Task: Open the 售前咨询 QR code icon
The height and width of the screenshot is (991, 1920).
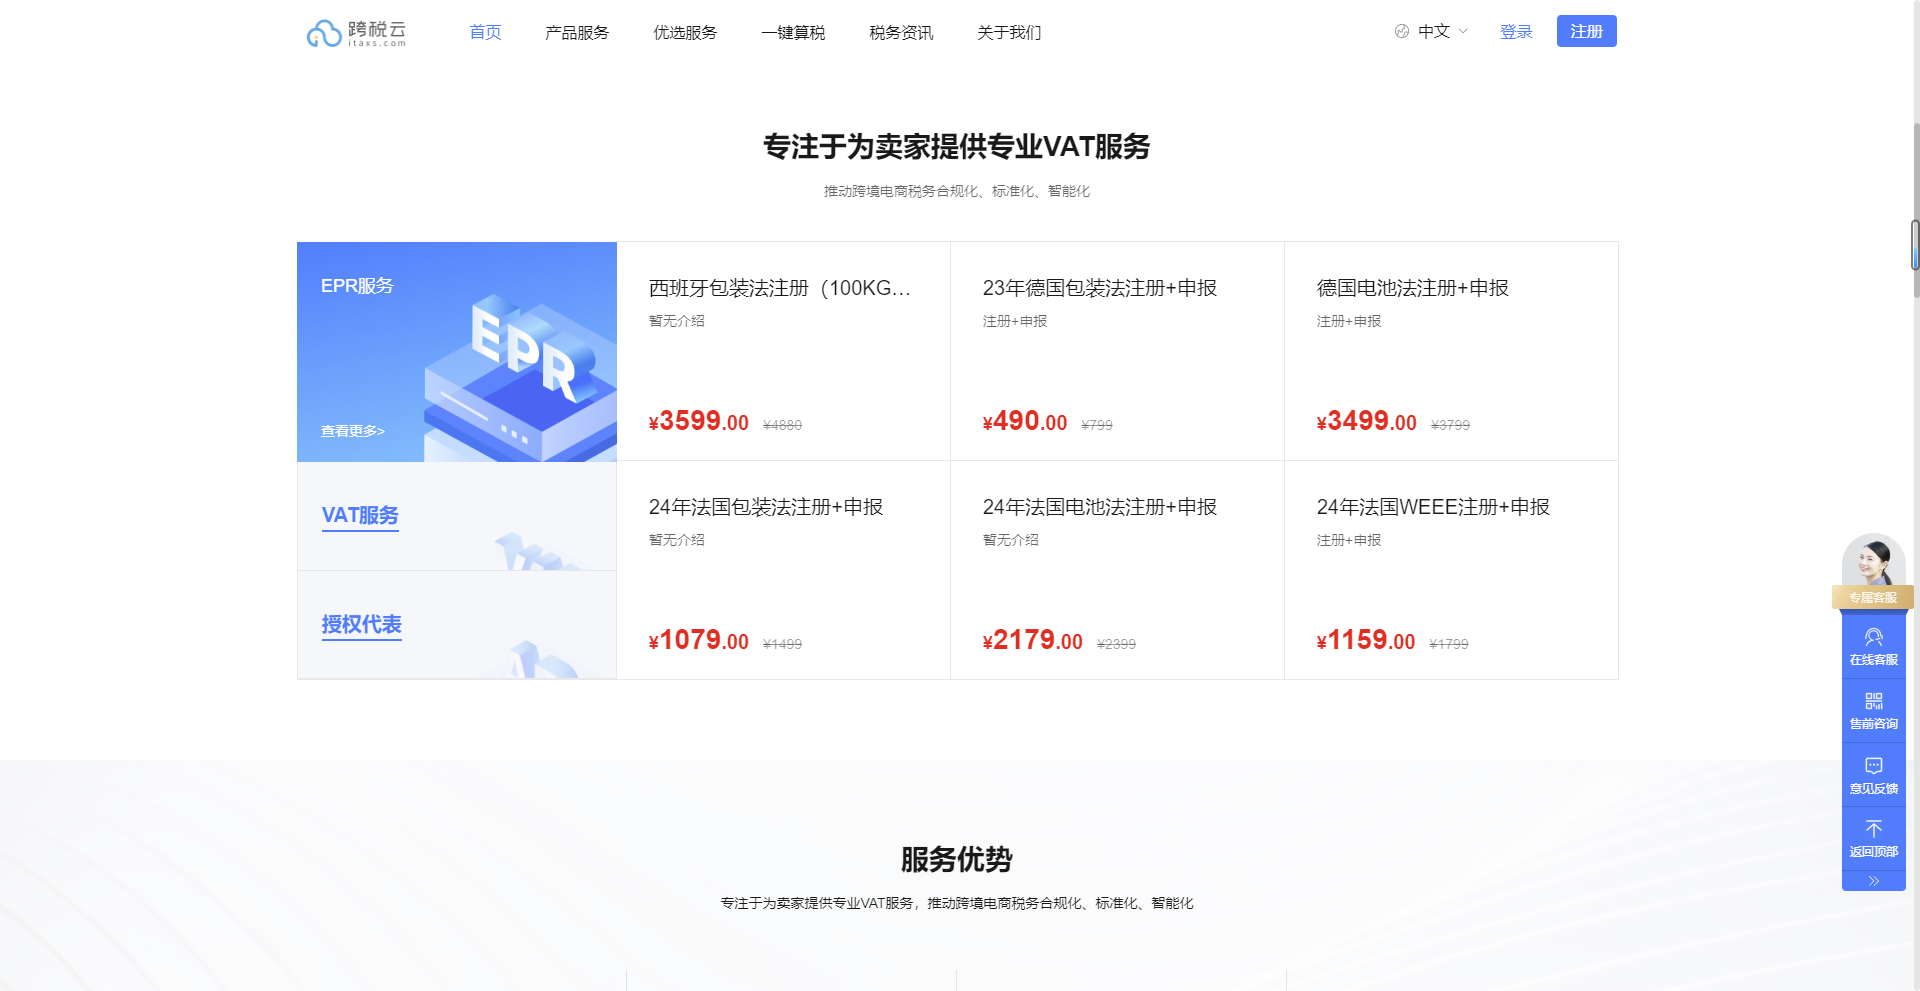Action: pyautogui.click(x=1874, y=701)
